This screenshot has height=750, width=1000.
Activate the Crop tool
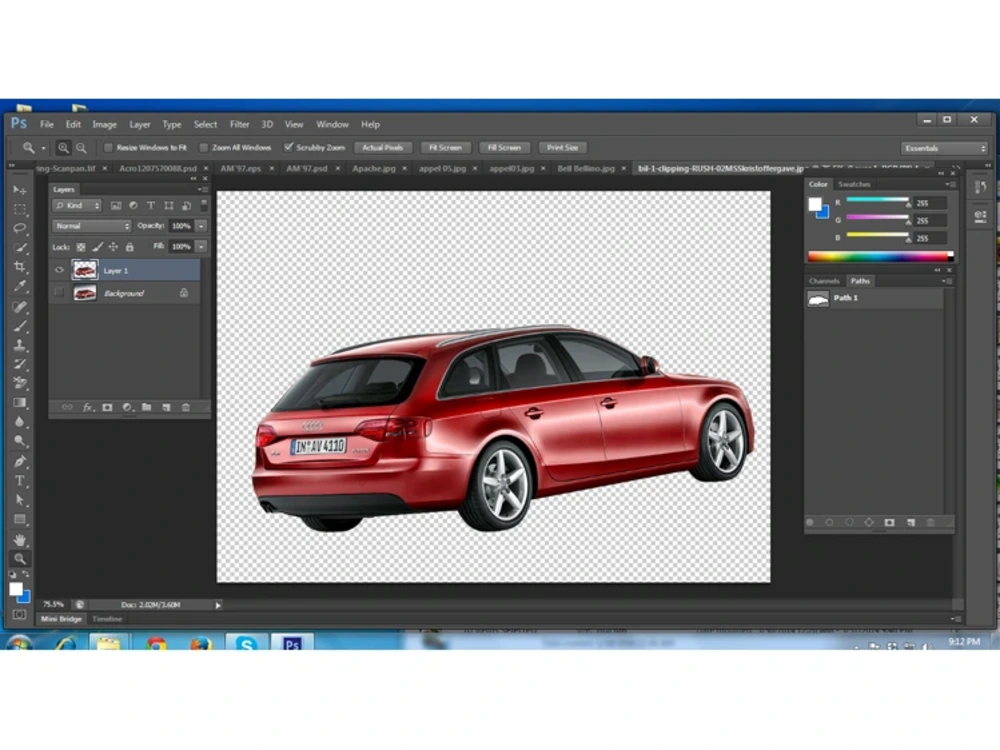pos(20,267)
